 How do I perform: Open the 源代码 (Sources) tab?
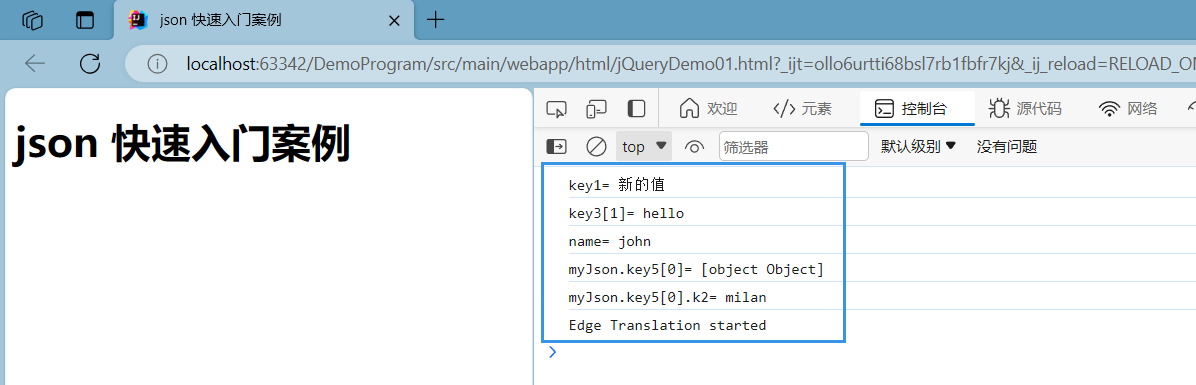click(1024, 109)
